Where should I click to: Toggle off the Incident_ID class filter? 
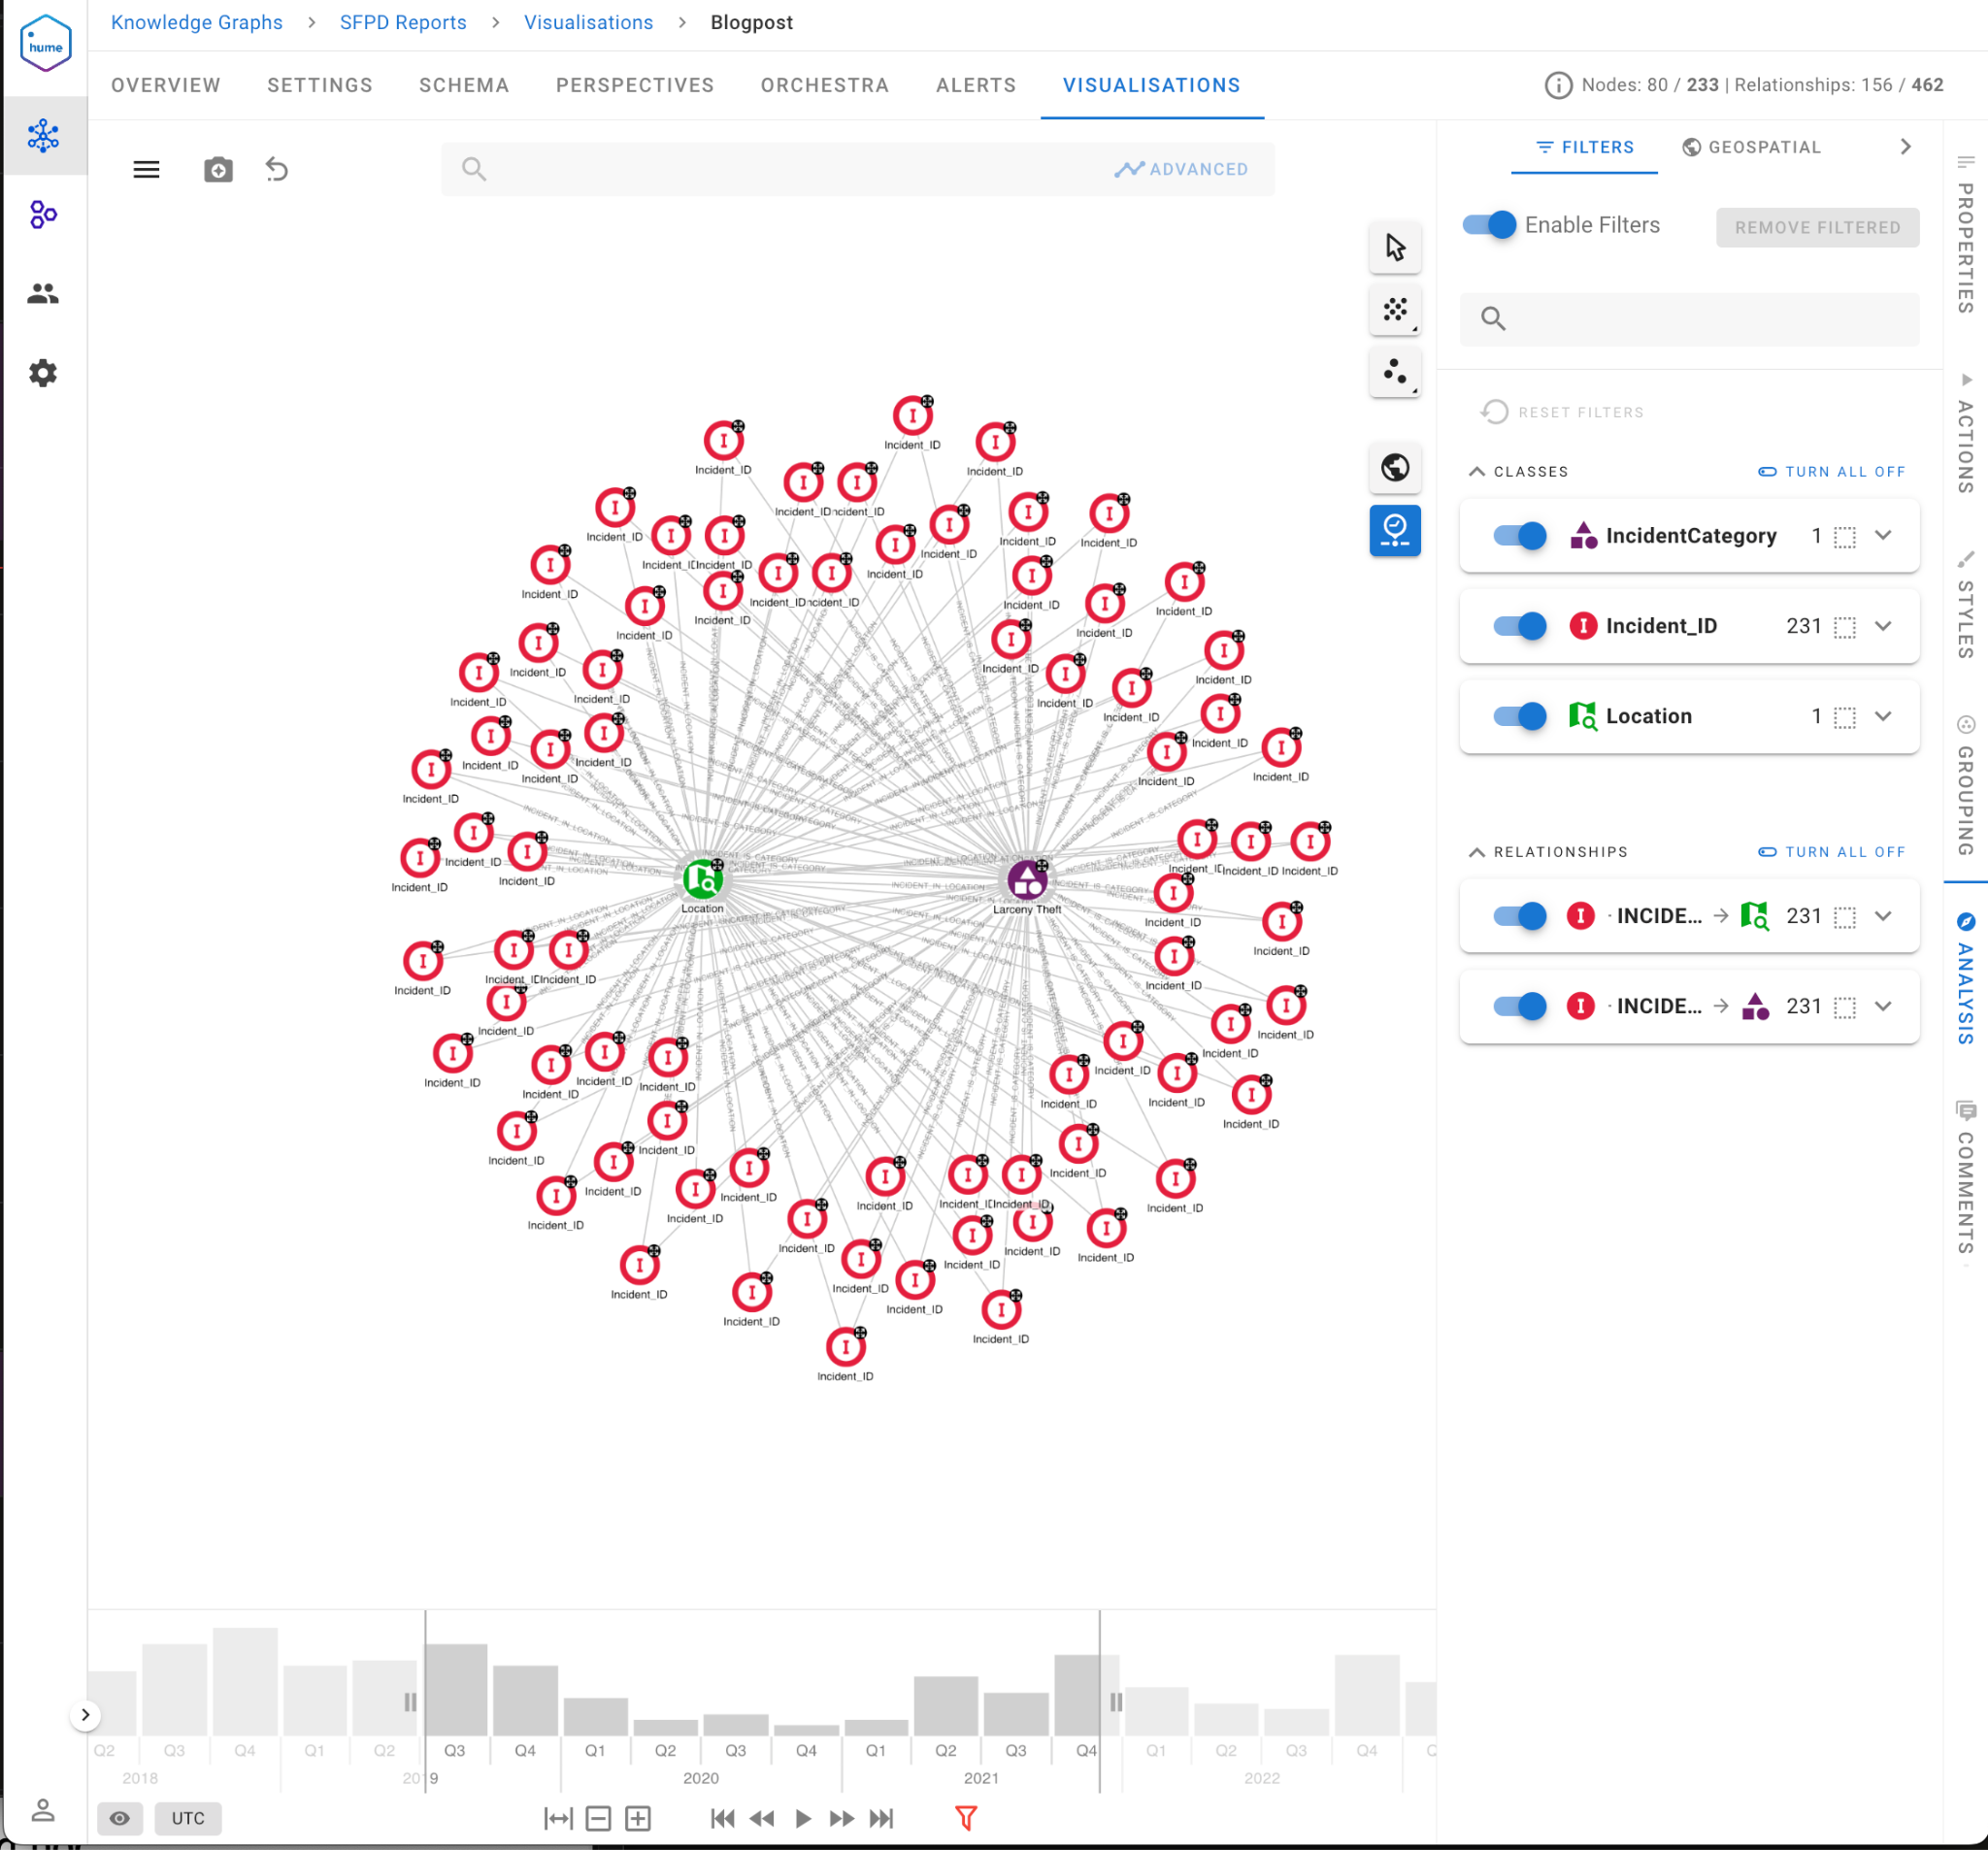1519,626
